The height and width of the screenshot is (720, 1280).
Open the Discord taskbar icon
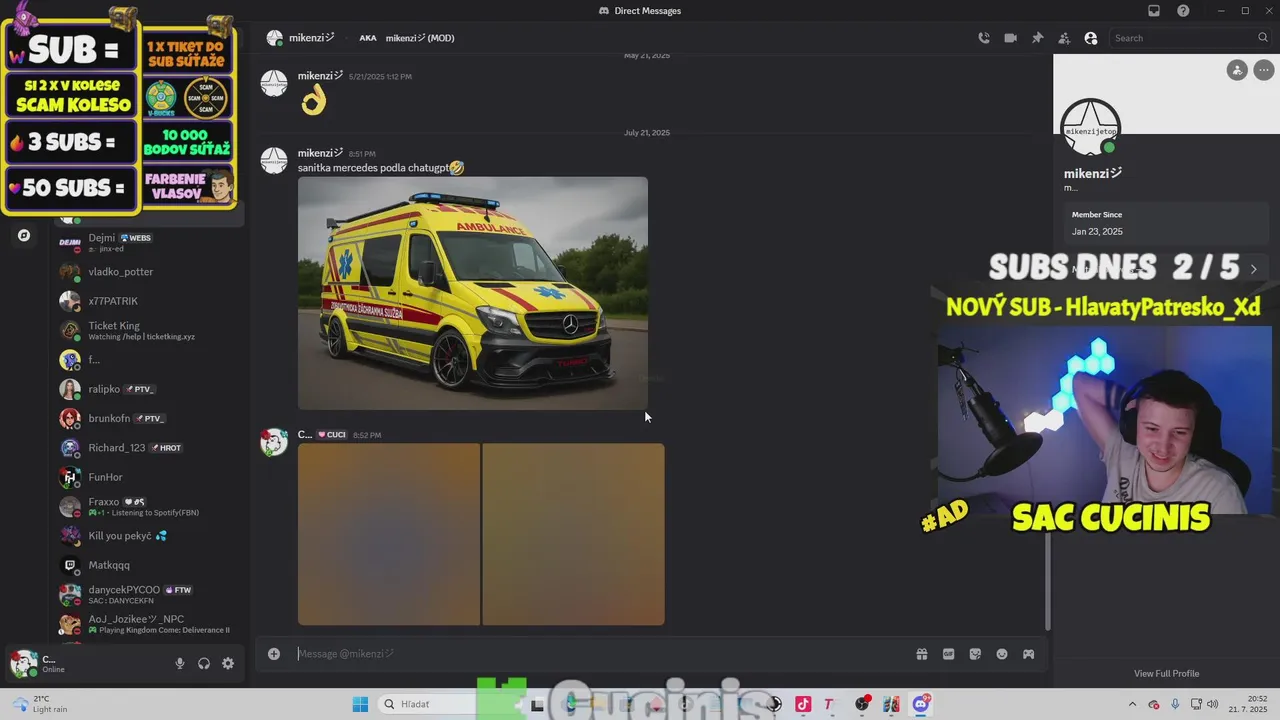click(x=921, y=704)
